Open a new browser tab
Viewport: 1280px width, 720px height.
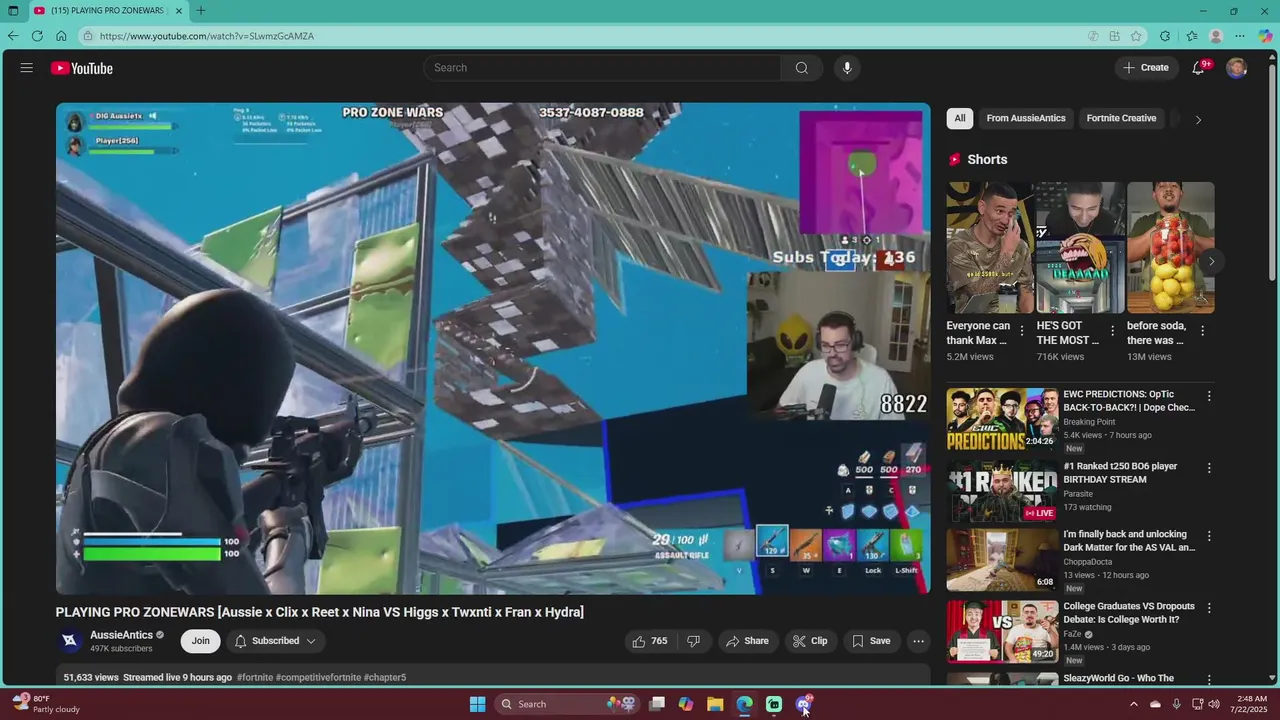201,11
